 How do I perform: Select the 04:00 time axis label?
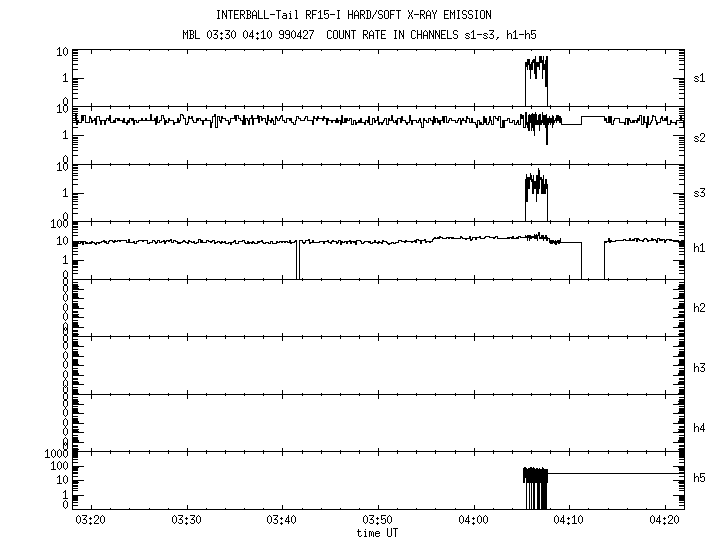click(473, 520)
